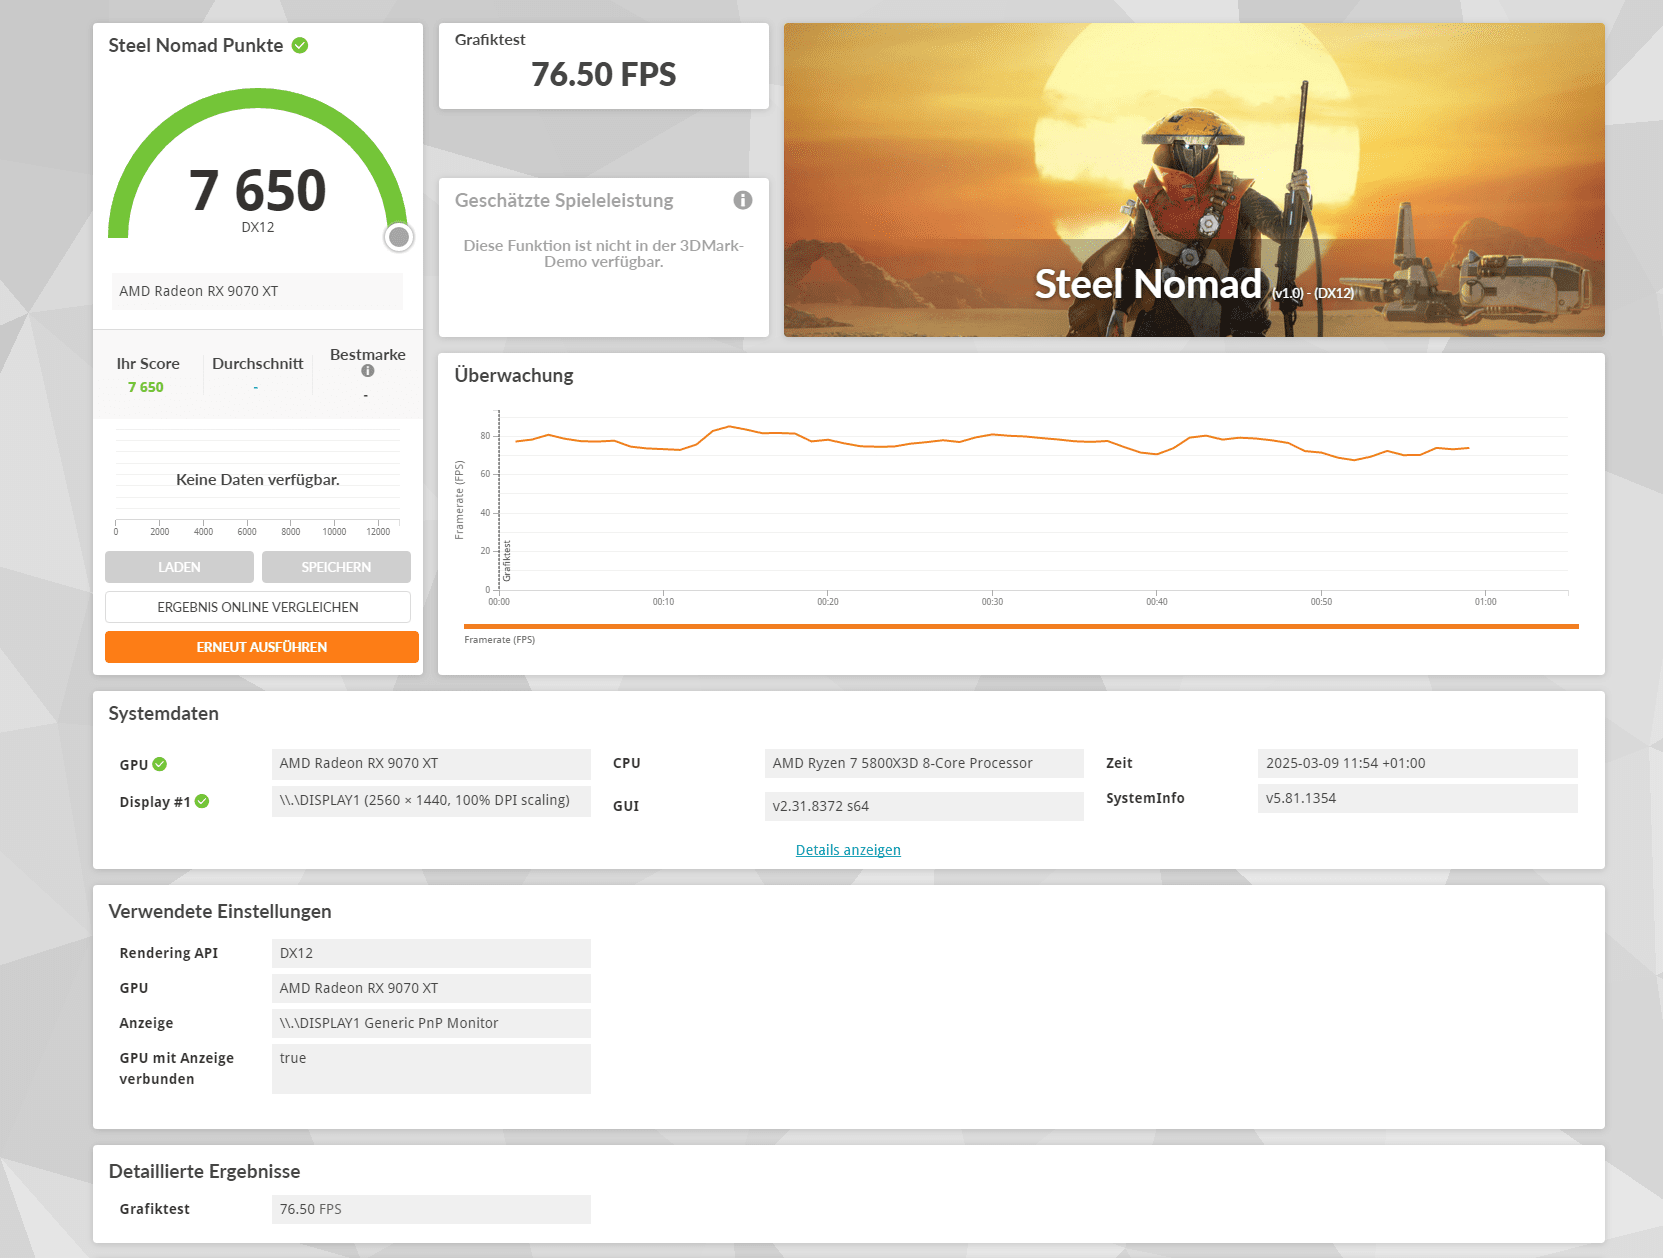The width and height of the screenshot is (1663, 1258).
Task: Click the Anzeige value Generic PnP Monitor
Action: 431,1023
